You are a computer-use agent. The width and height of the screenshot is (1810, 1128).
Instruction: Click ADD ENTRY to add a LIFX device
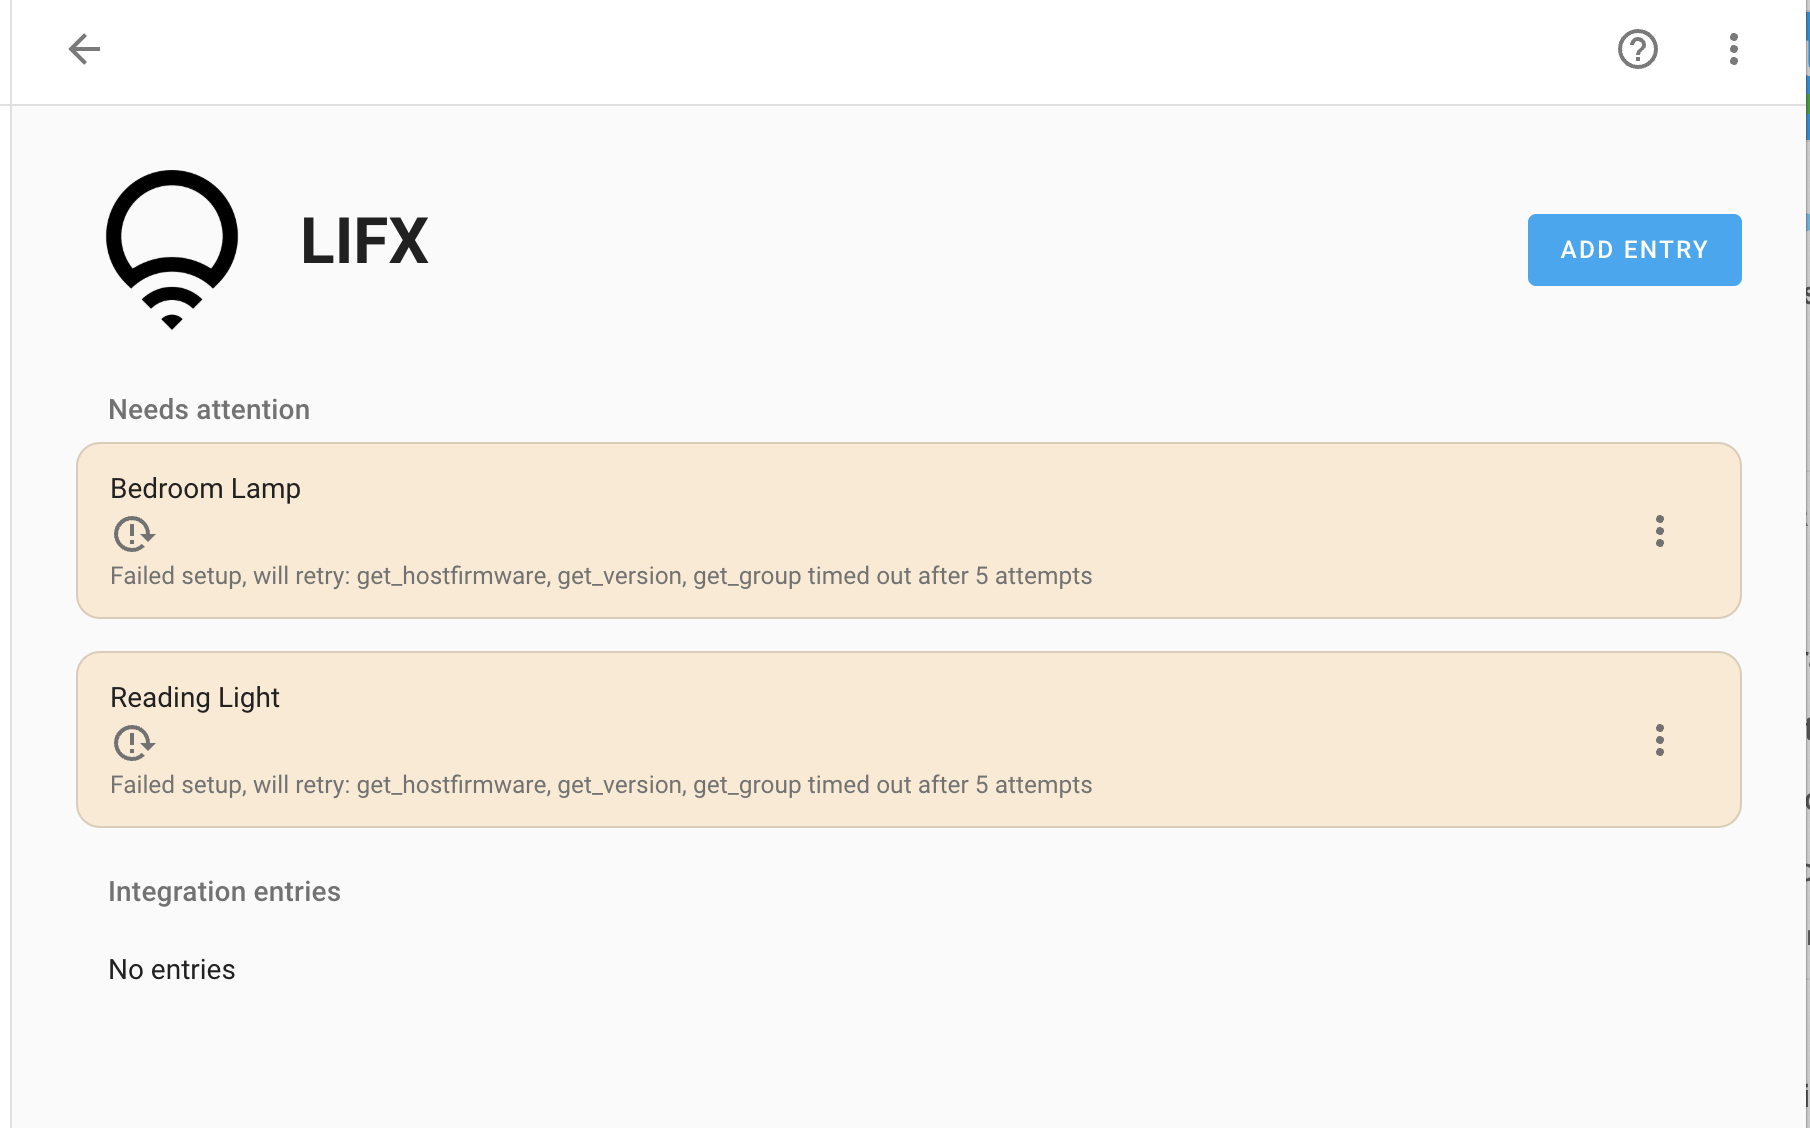[x=1633, y=249]
